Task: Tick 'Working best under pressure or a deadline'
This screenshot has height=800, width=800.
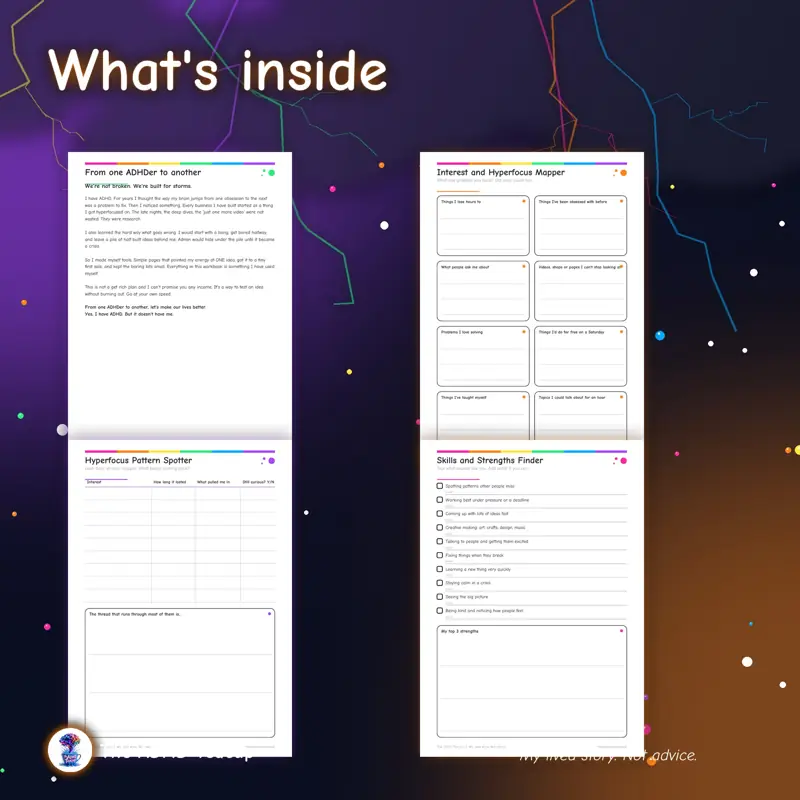Action: [x=439, y=500]
